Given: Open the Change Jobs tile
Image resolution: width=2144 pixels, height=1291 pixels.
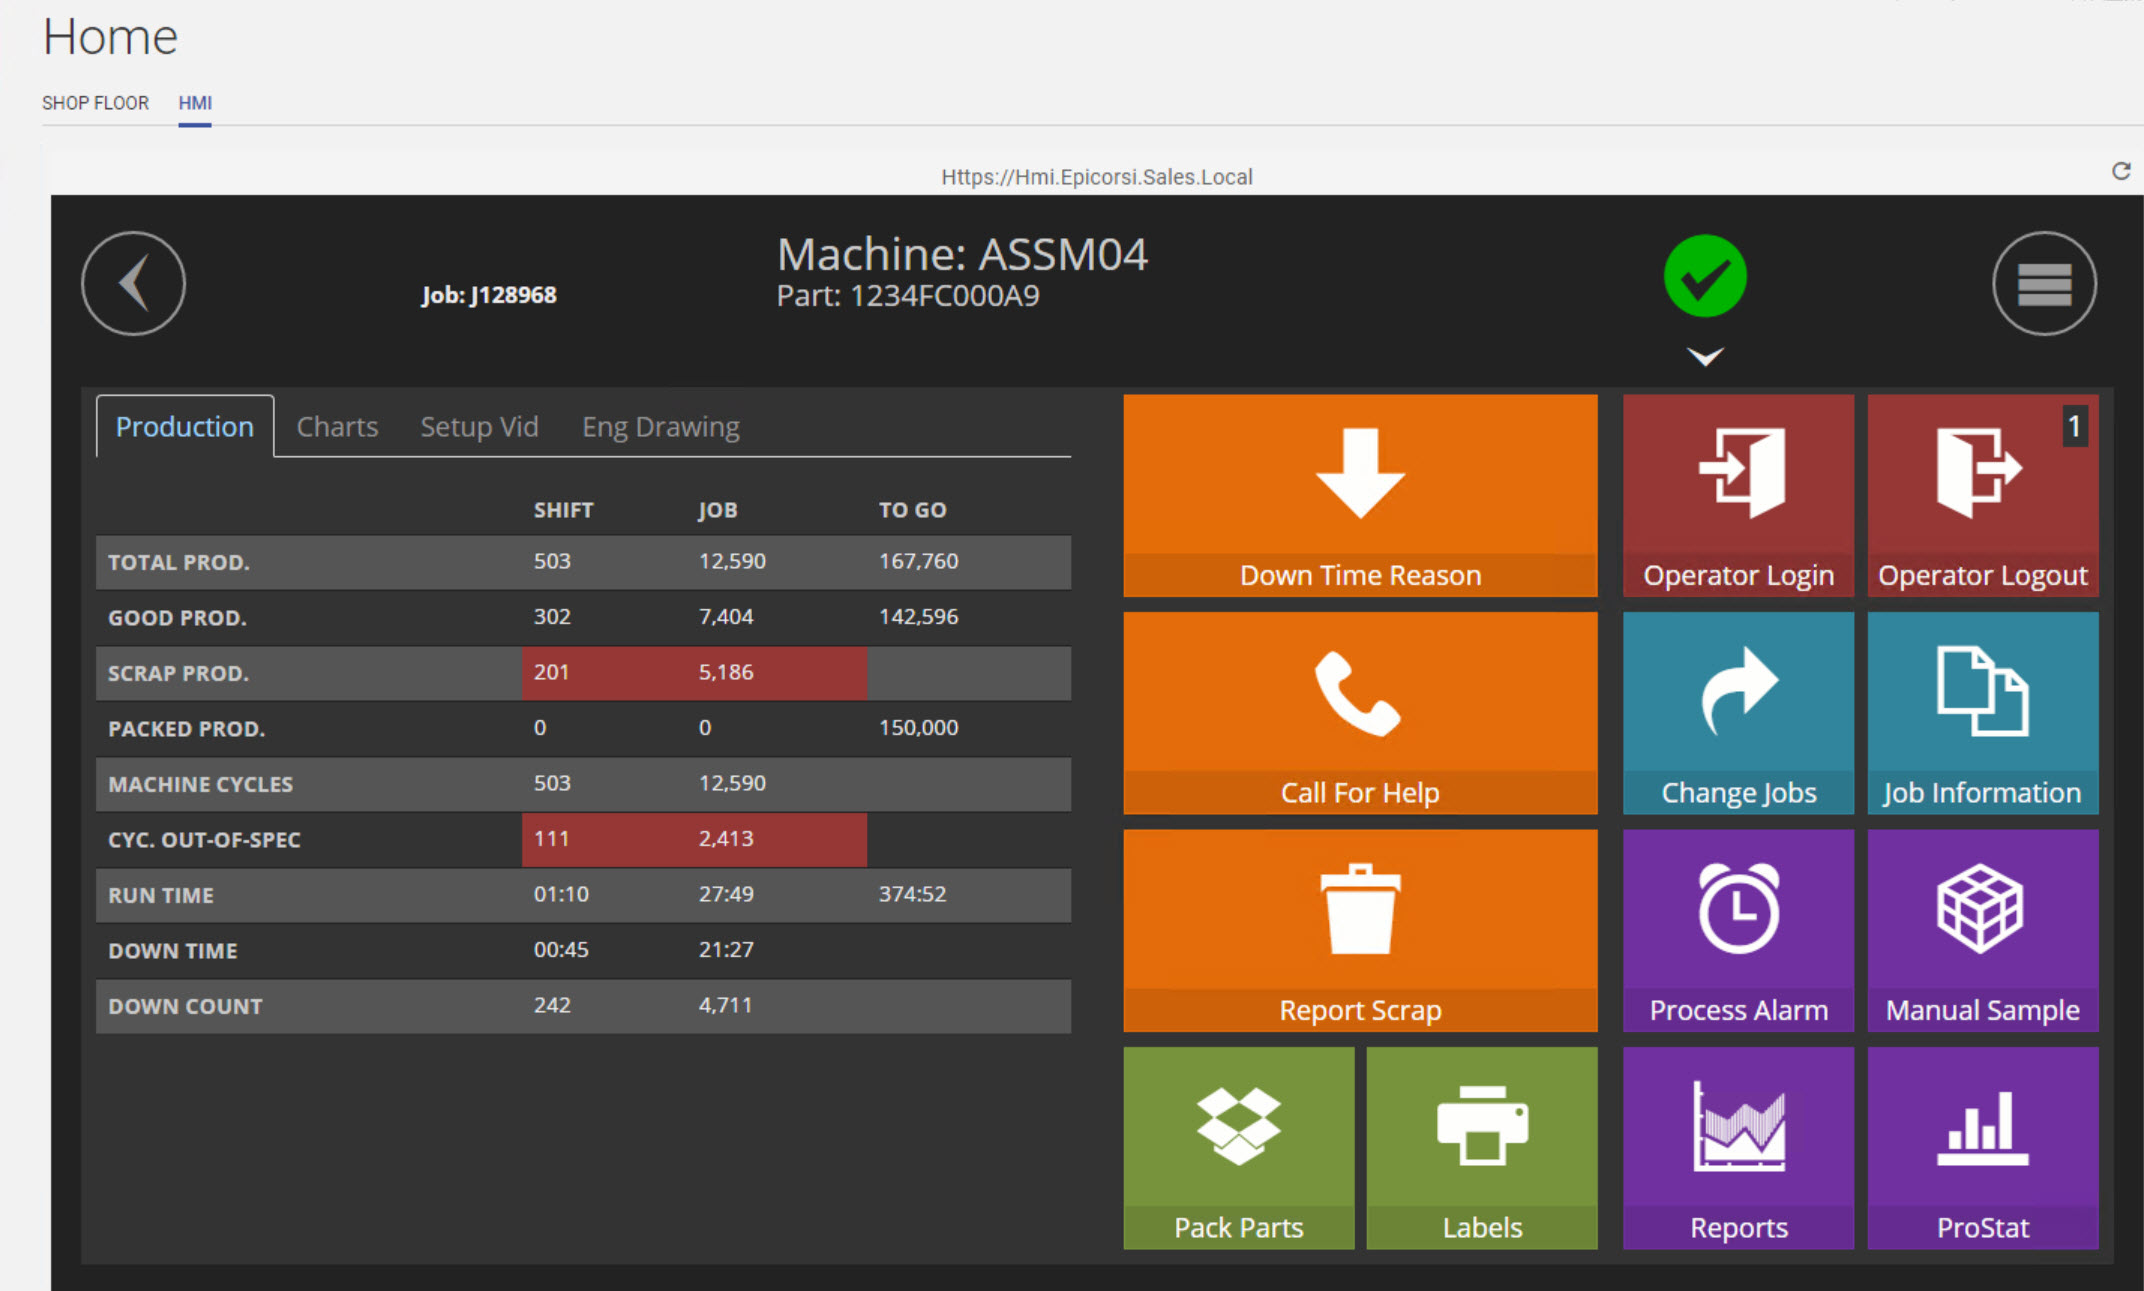Looking at the screenshot, I should pyautogui.click(x=1738, y=713).
